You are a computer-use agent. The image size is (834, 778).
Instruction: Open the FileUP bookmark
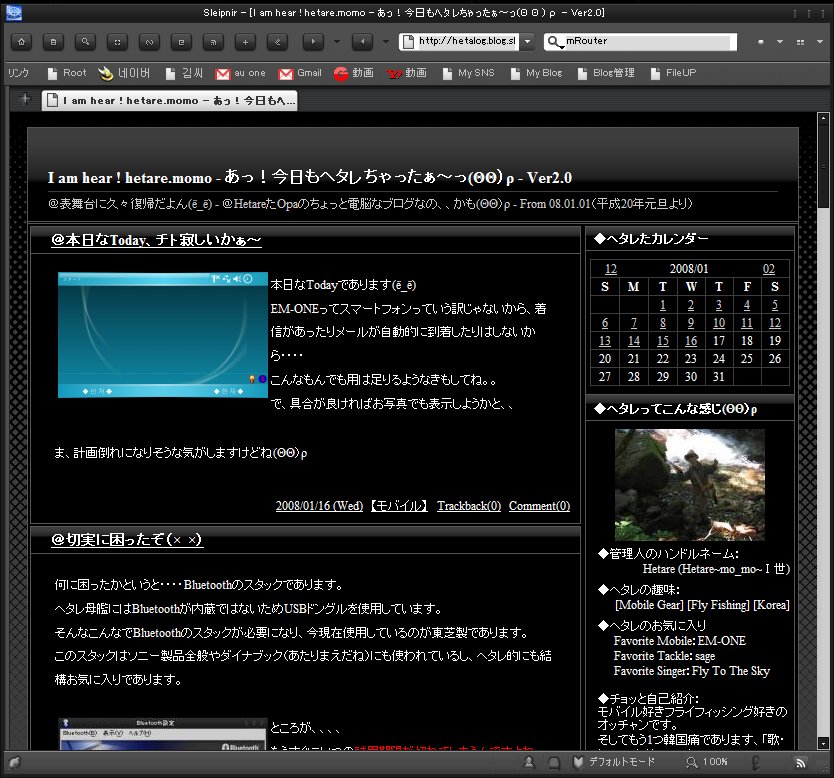click(x=673, y=73)
